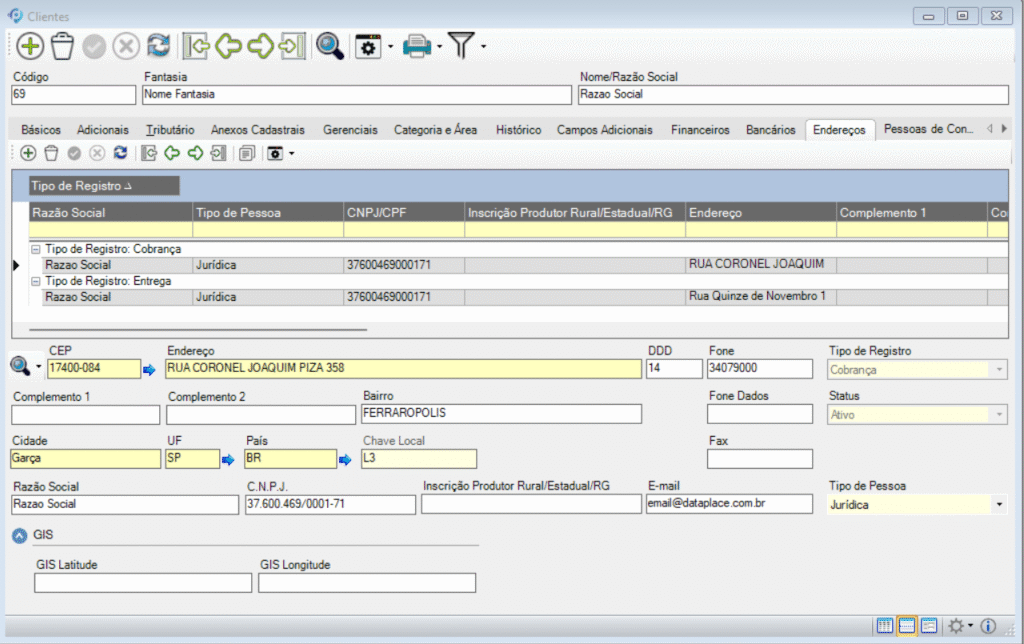Click the info icon in status bar

point(988,626)
